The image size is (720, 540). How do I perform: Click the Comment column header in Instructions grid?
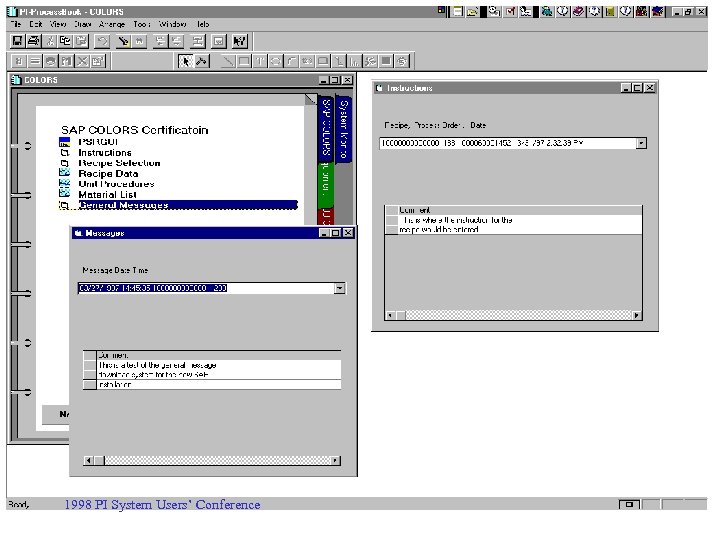click(520, 210)
